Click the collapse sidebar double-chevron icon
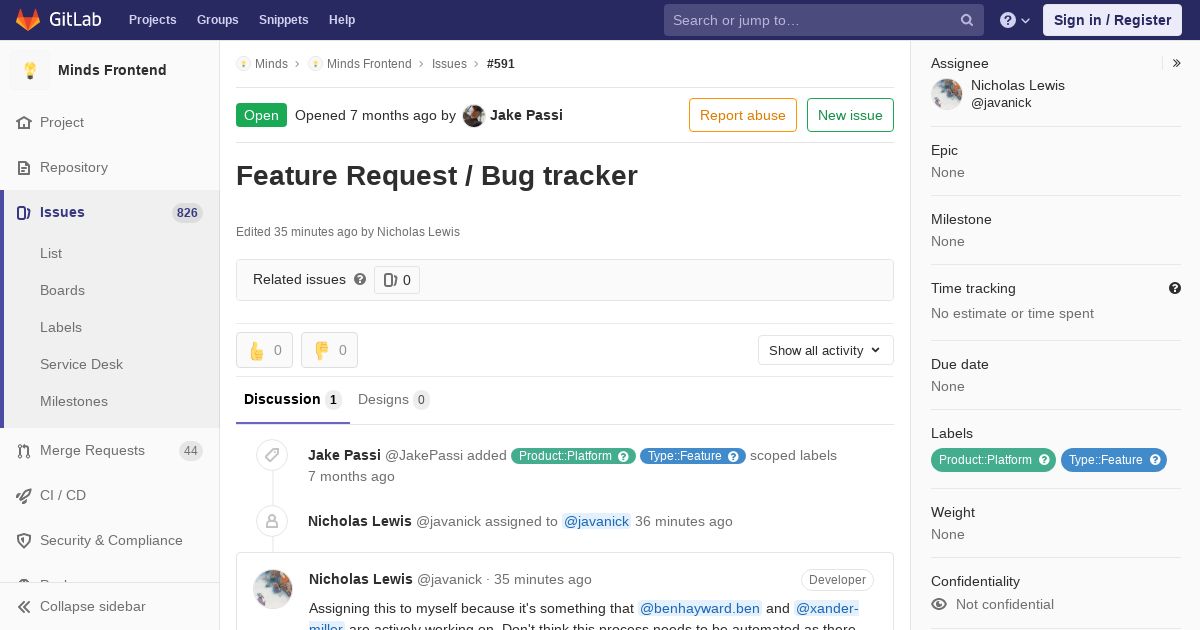 [x=24, y=607]
